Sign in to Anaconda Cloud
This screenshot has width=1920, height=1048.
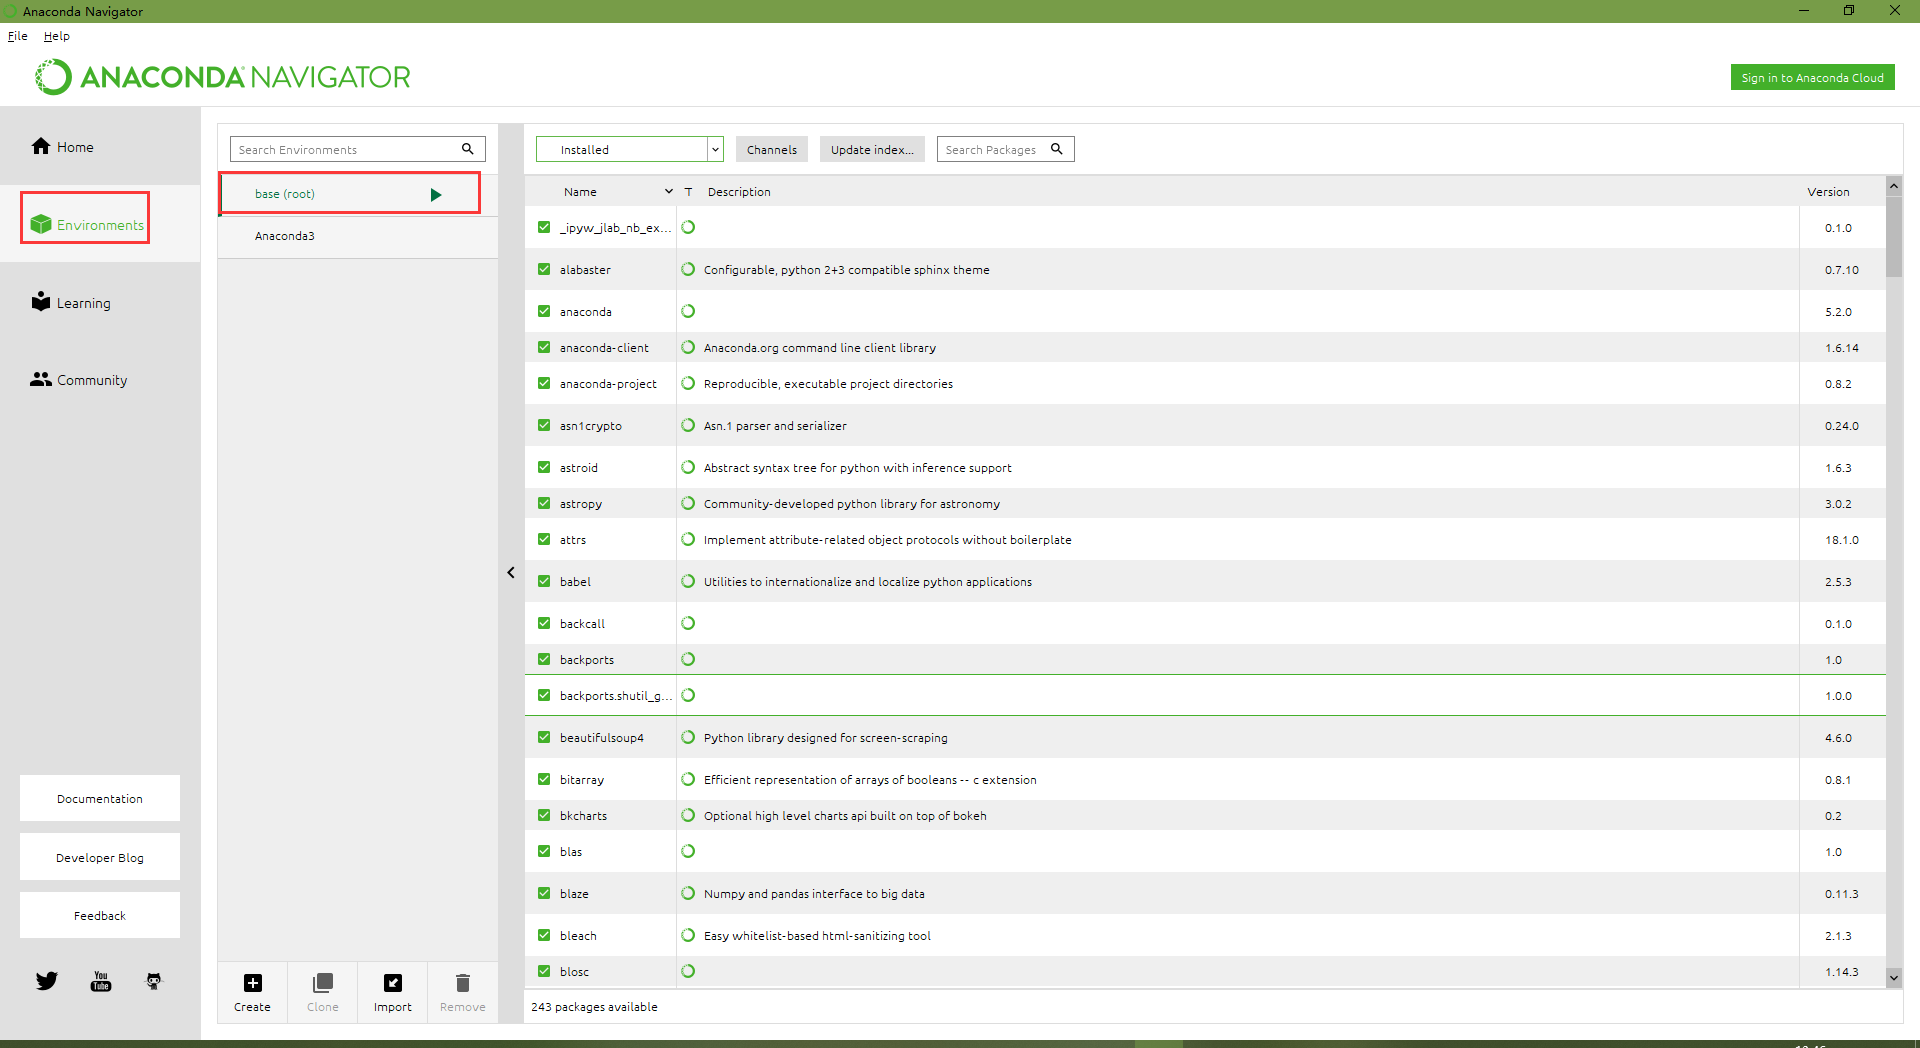[x=1812, y=77]
